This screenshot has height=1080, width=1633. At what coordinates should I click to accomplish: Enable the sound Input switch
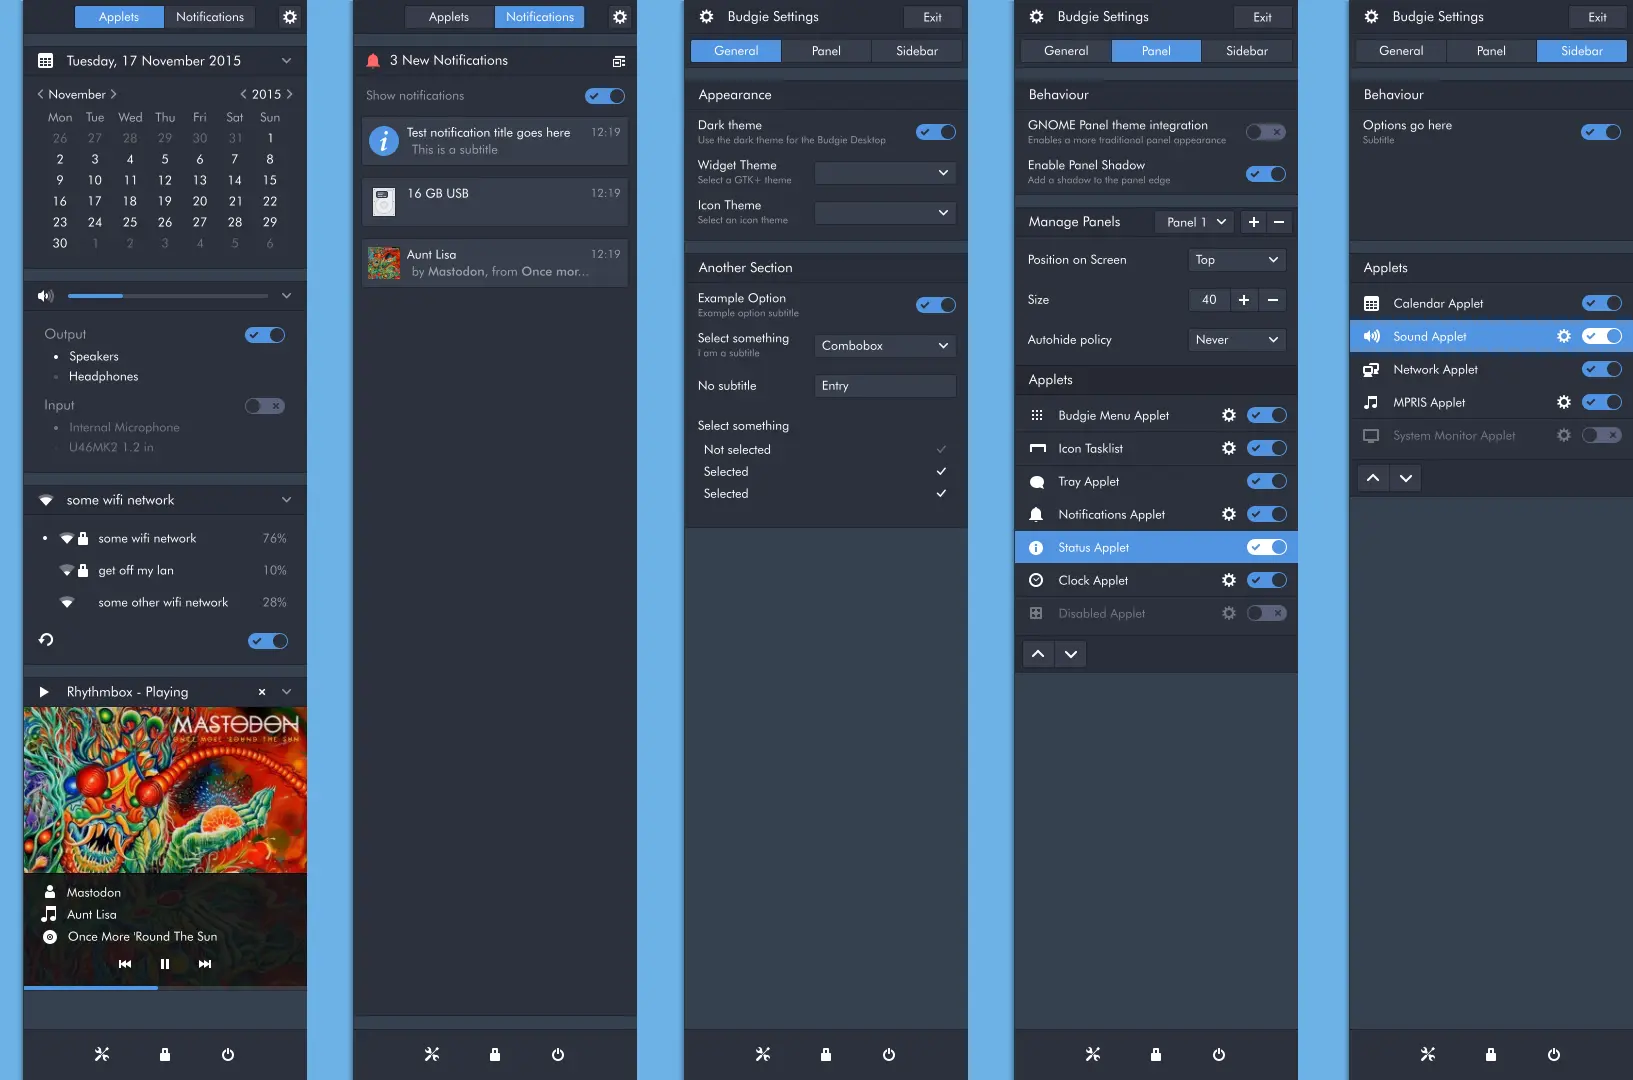[265, 406]
